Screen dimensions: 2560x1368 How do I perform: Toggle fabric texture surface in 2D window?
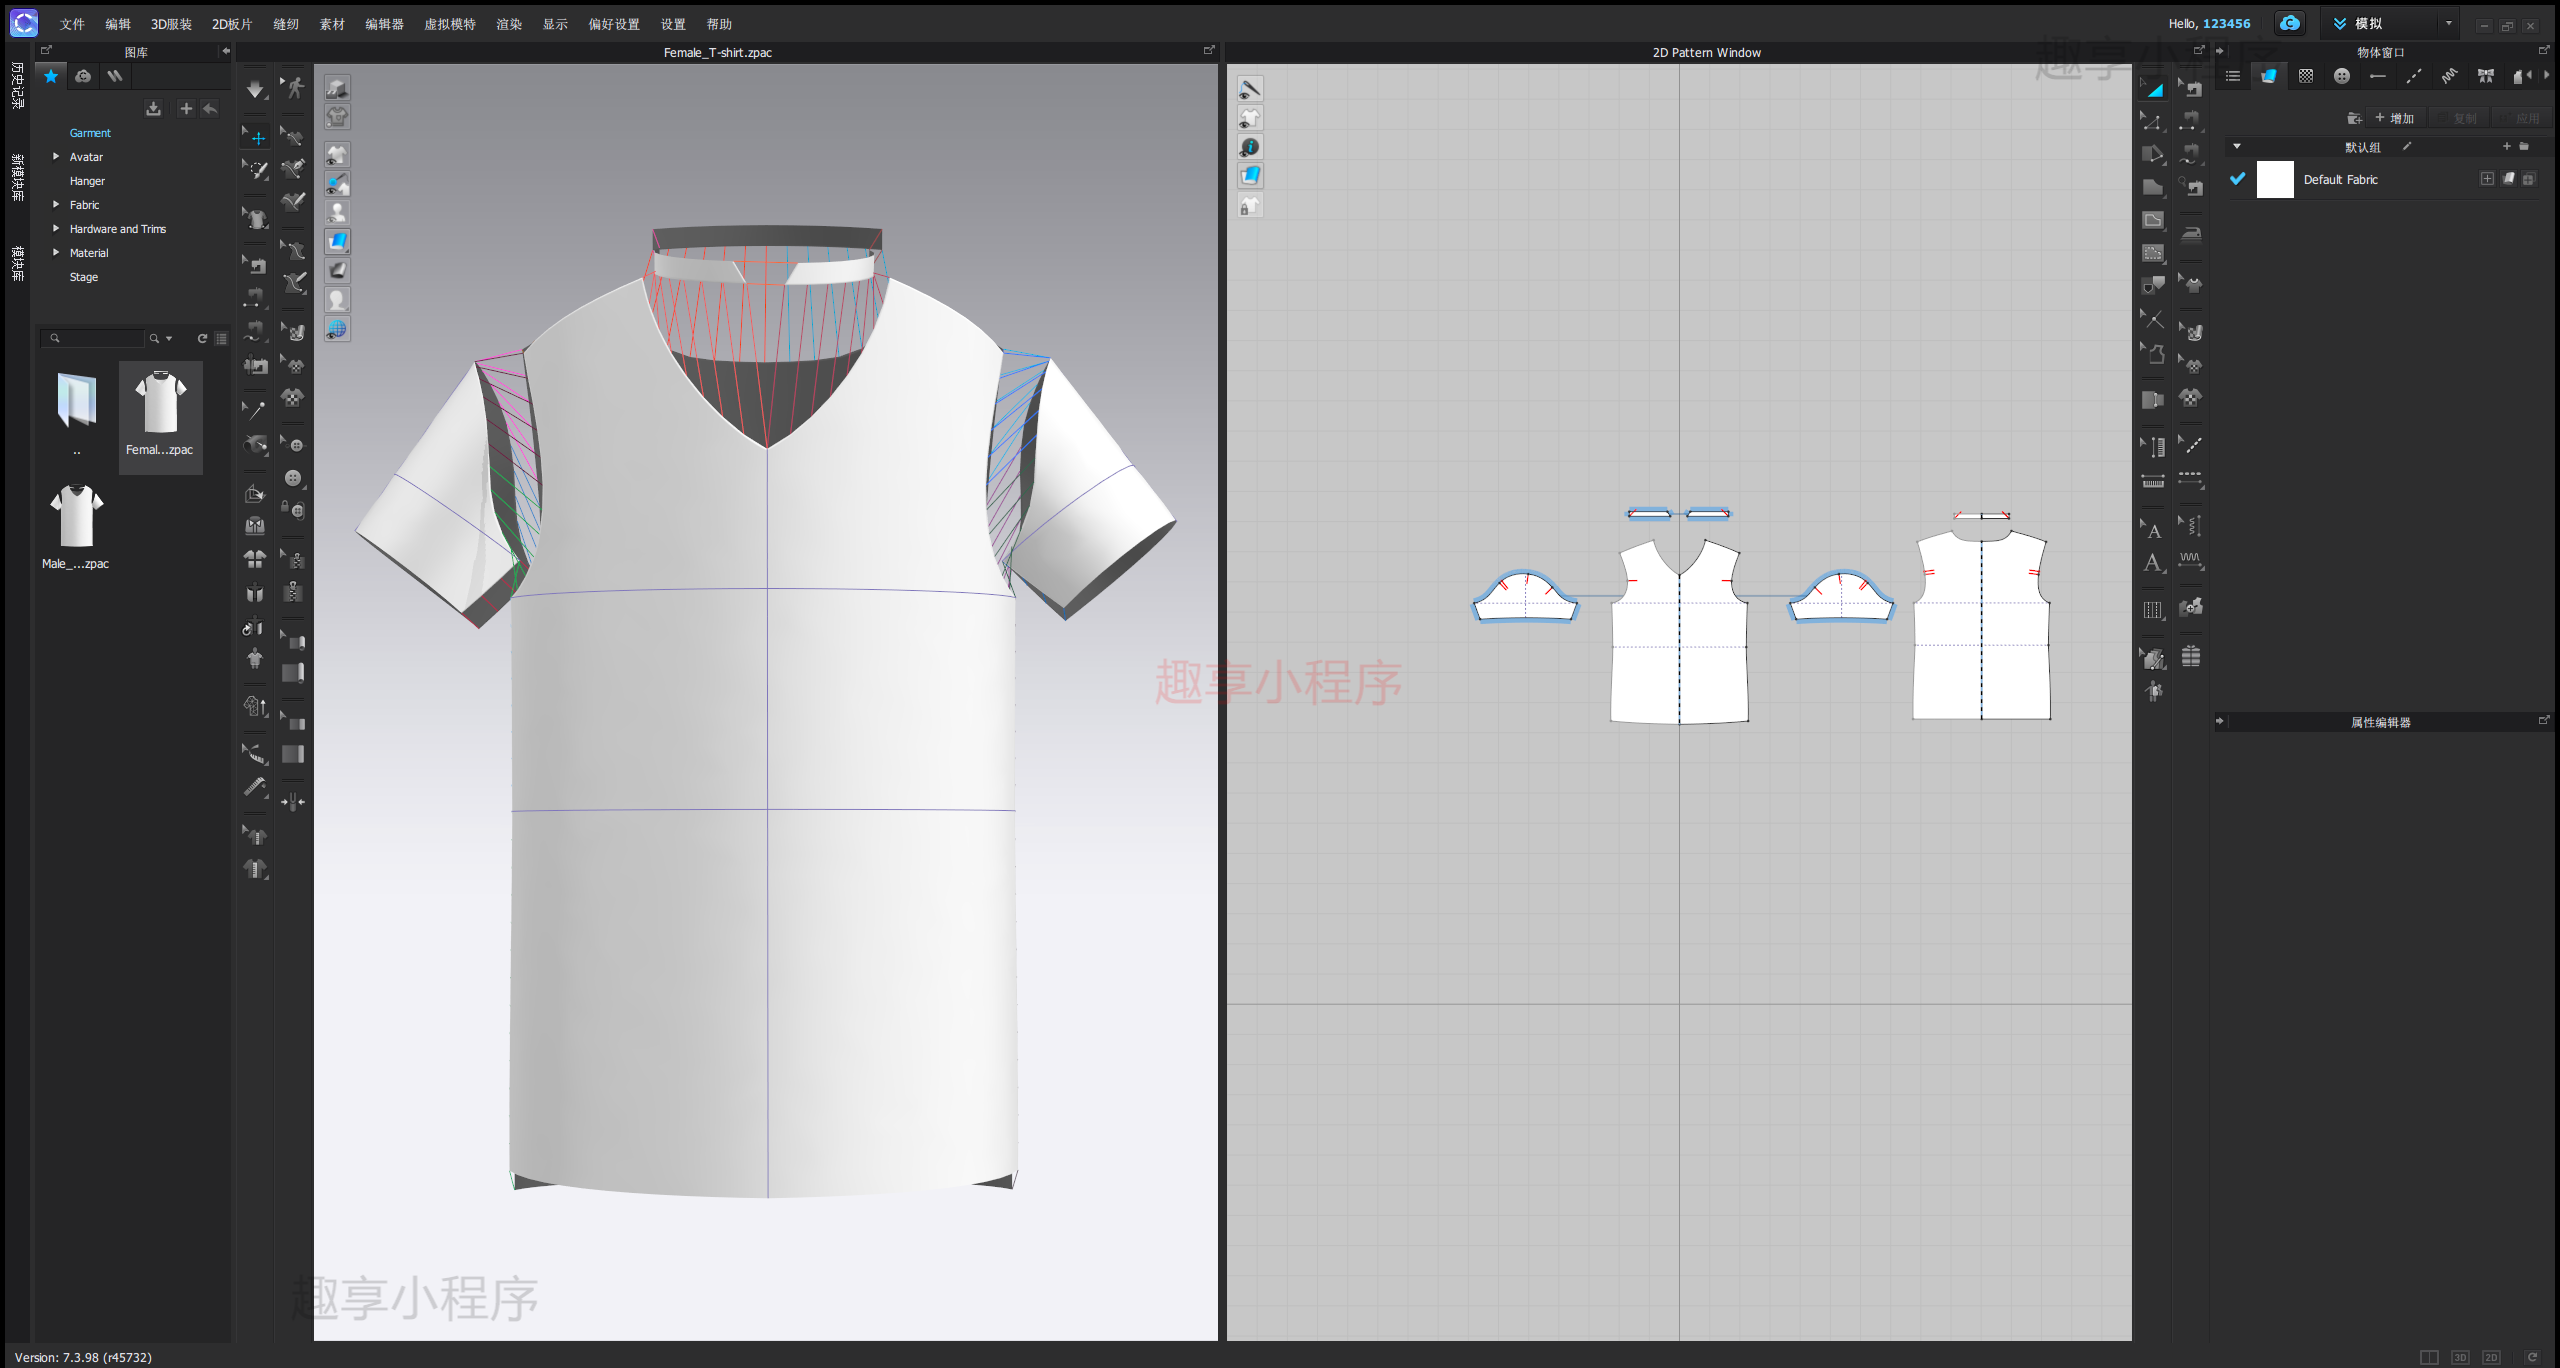point(1250,176)
